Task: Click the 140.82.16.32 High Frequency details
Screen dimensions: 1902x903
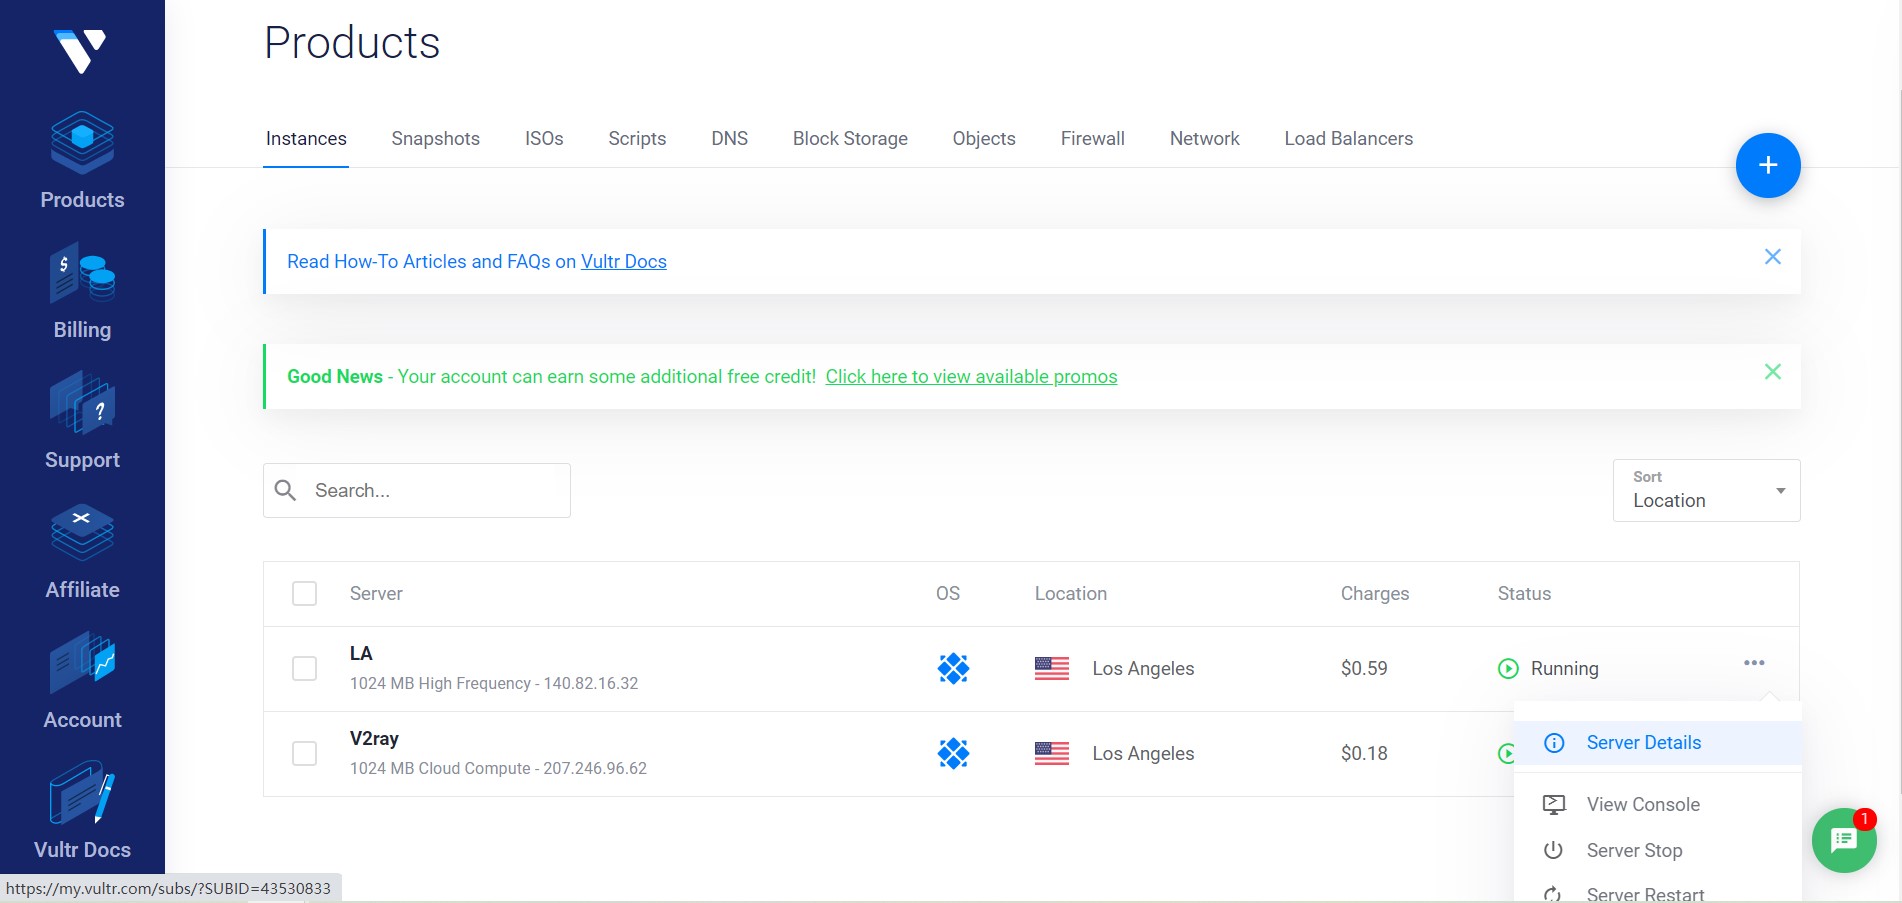Action: (494, 683)
